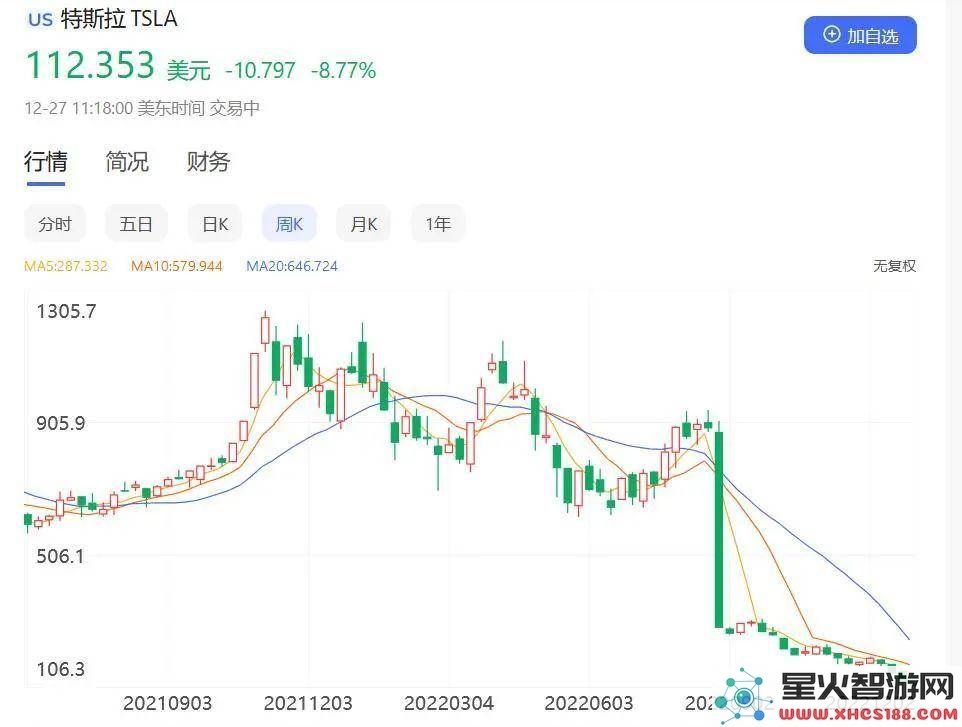Click the -10.797 price change value
The width and height of the screenshot is (962, 727).
pyautogui.click(x=260, y=70)
